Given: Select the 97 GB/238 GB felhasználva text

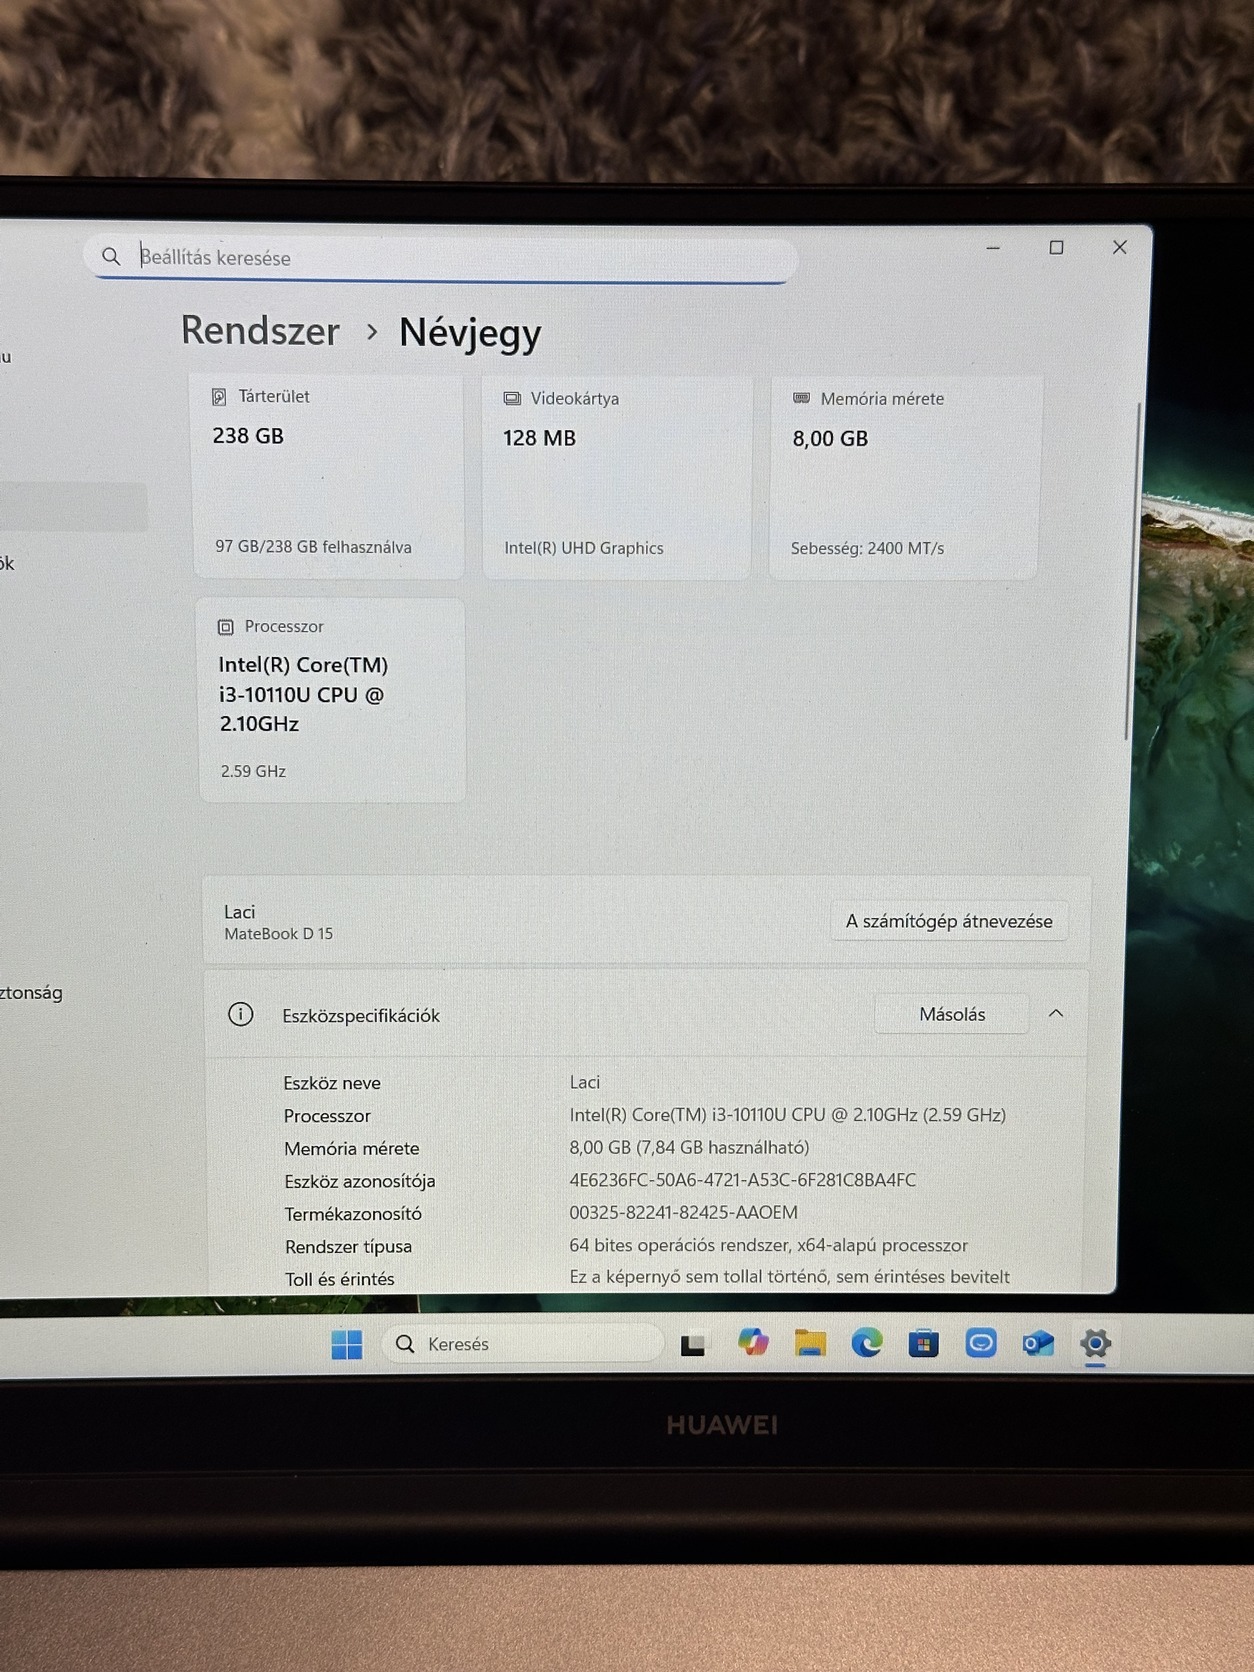Looking at the screenshot, I should click(313, 547).
